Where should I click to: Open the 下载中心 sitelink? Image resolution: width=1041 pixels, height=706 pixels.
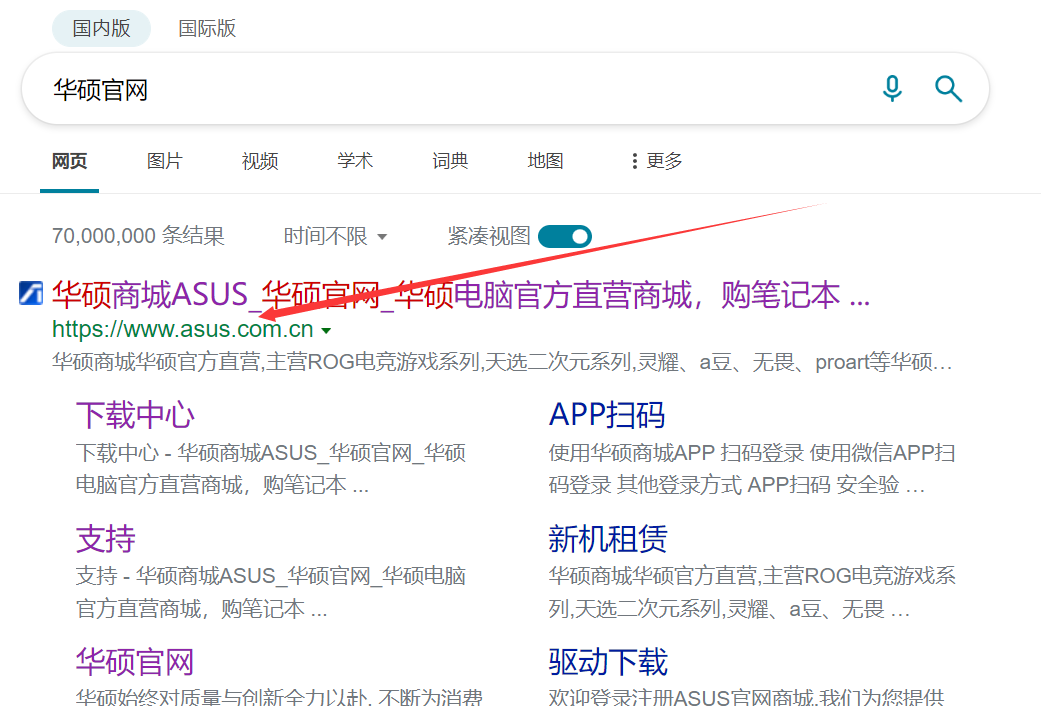point(135,415)
